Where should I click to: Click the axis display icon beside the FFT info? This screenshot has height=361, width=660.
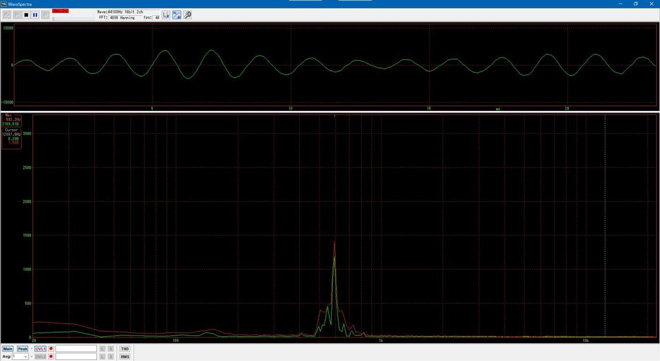pos(166,15)
